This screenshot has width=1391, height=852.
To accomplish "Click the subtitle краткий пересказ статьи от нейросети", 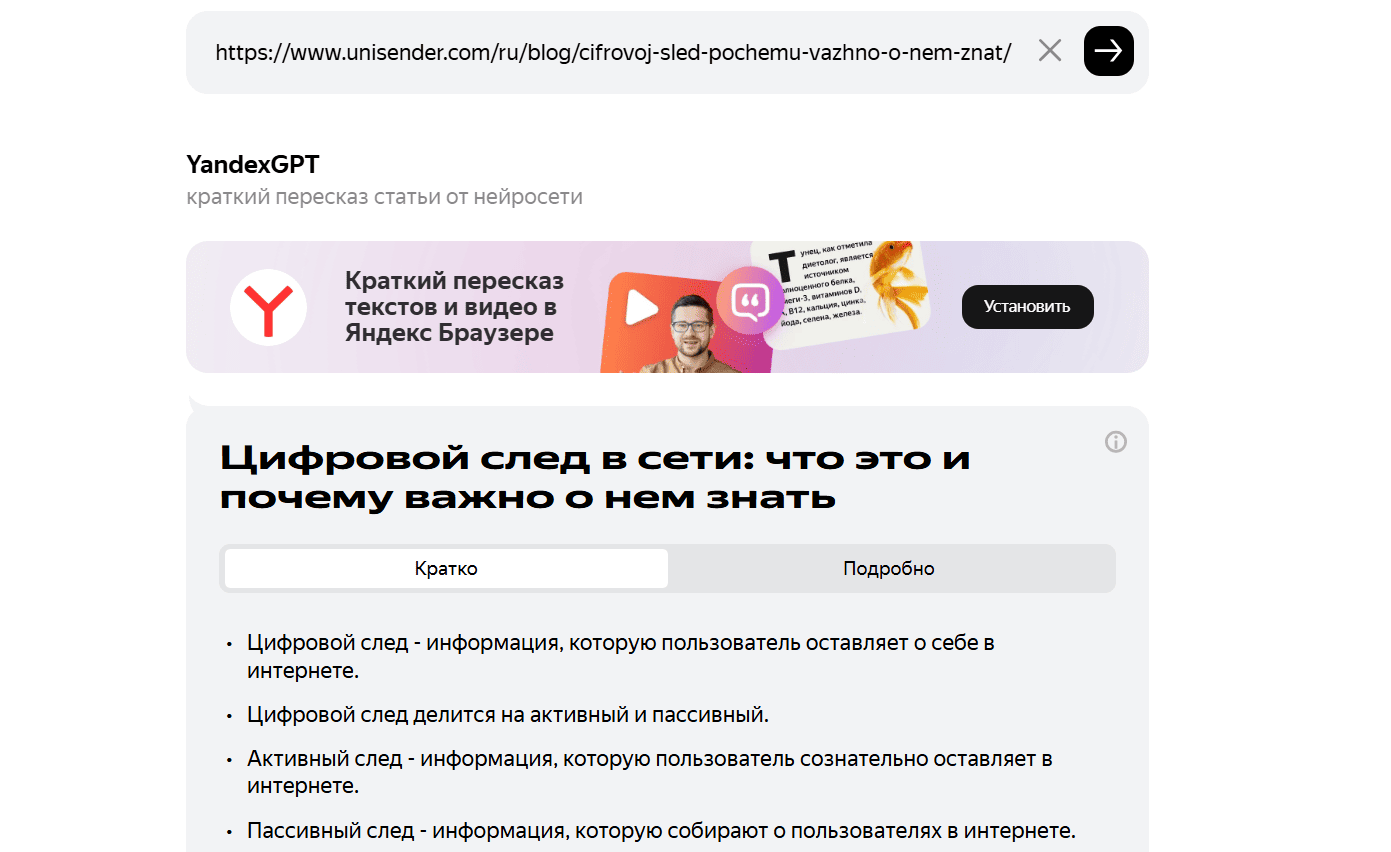I will (x=384, y=197).
